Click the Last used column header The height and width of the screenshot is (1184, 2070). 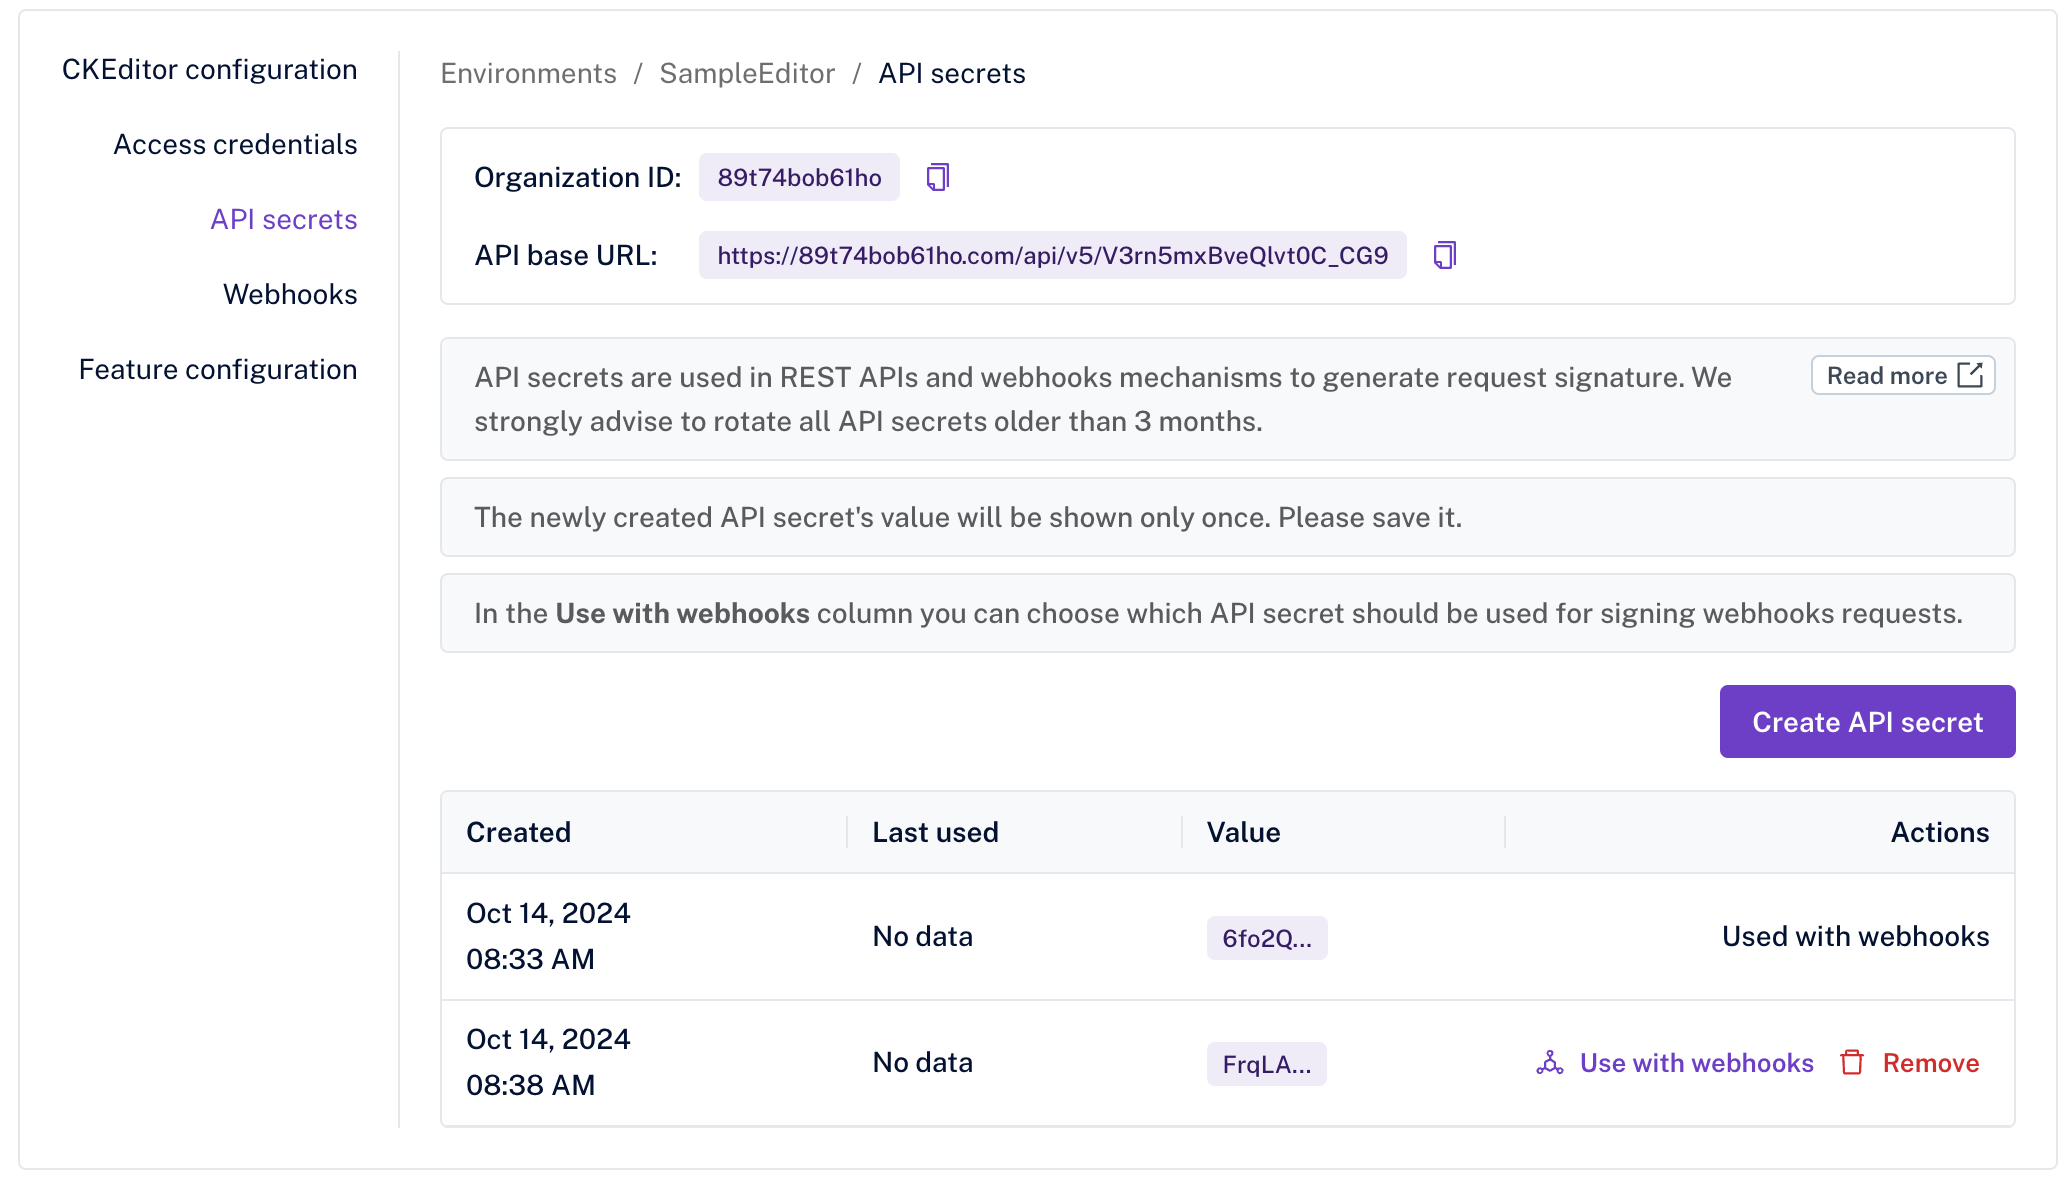click(x=935, y=832)
